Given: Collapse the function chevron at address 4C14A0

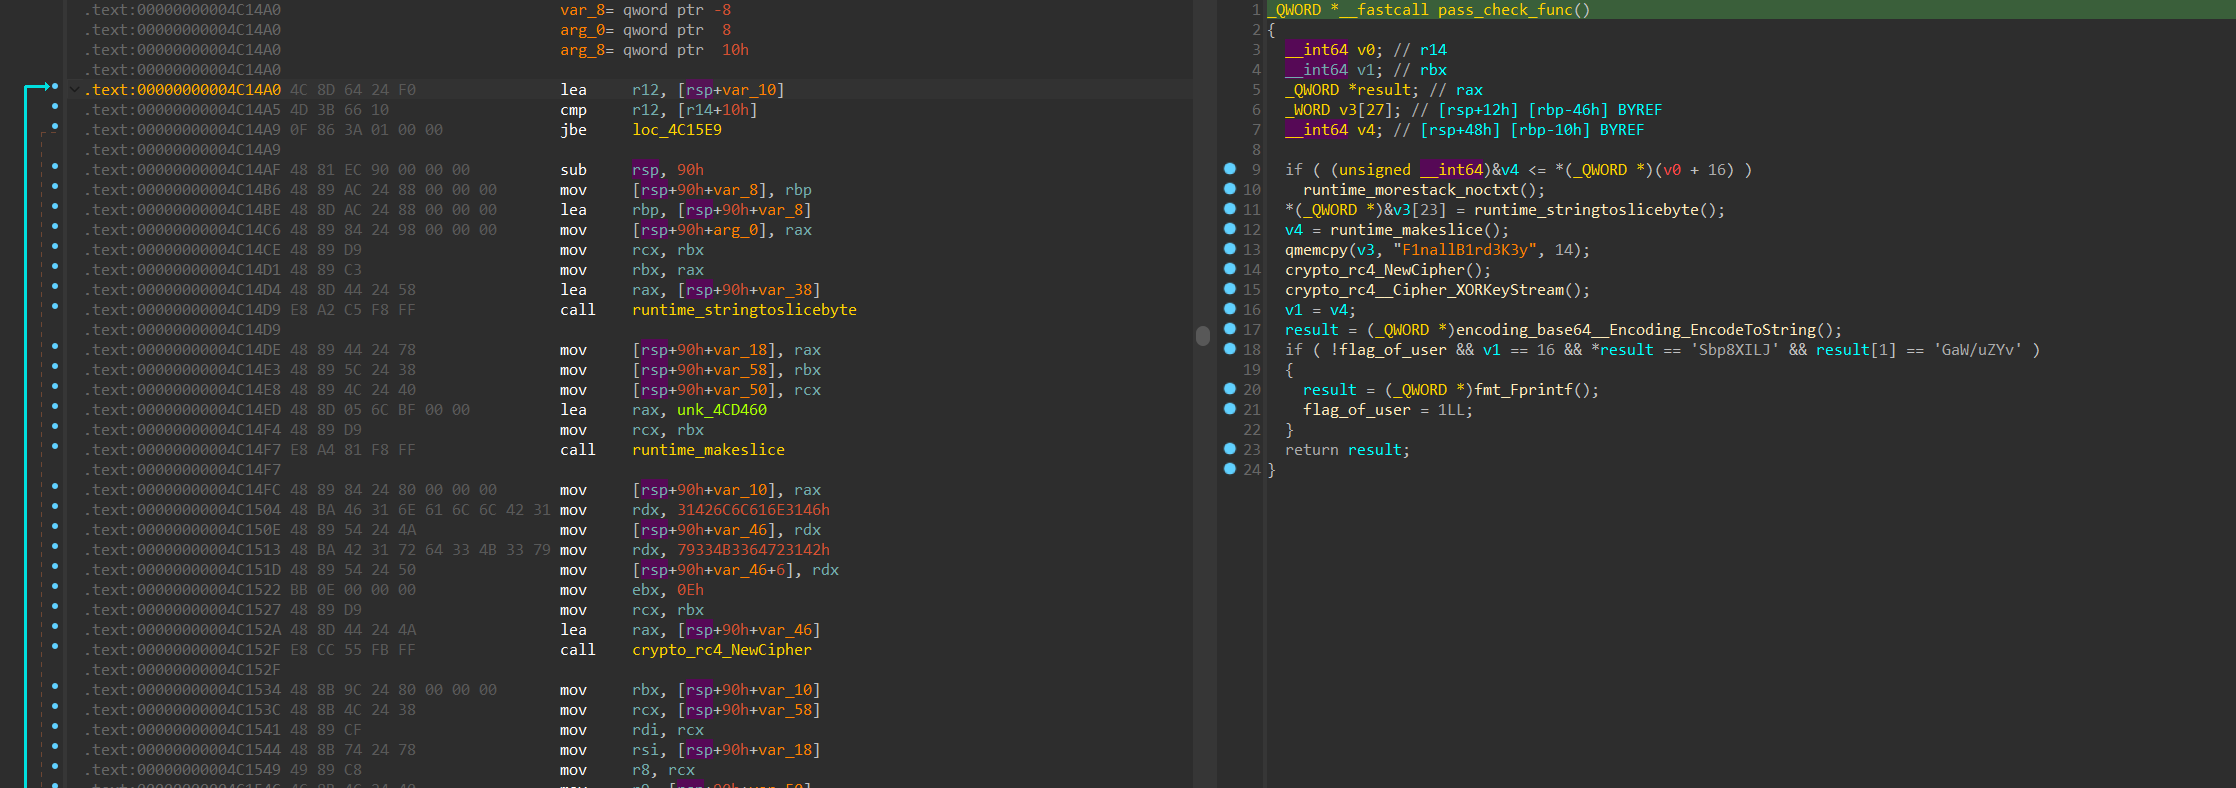Looking at the screenshot, I should click(x=74, y=90).
